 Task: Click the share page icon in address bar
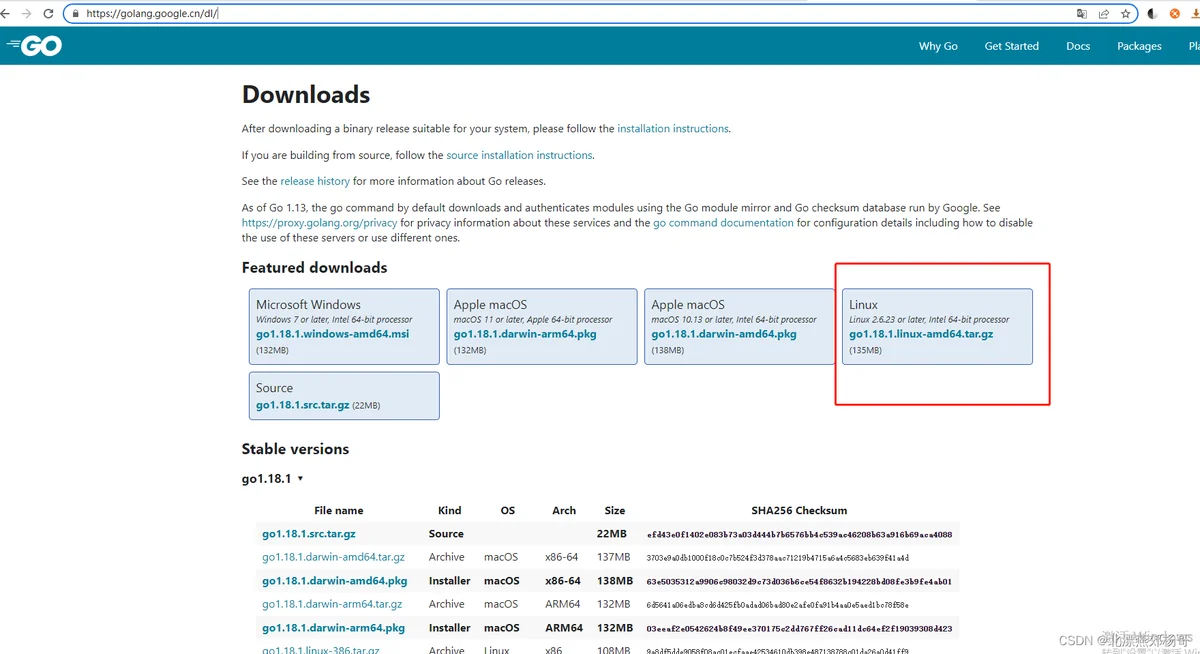point(1104,14)
